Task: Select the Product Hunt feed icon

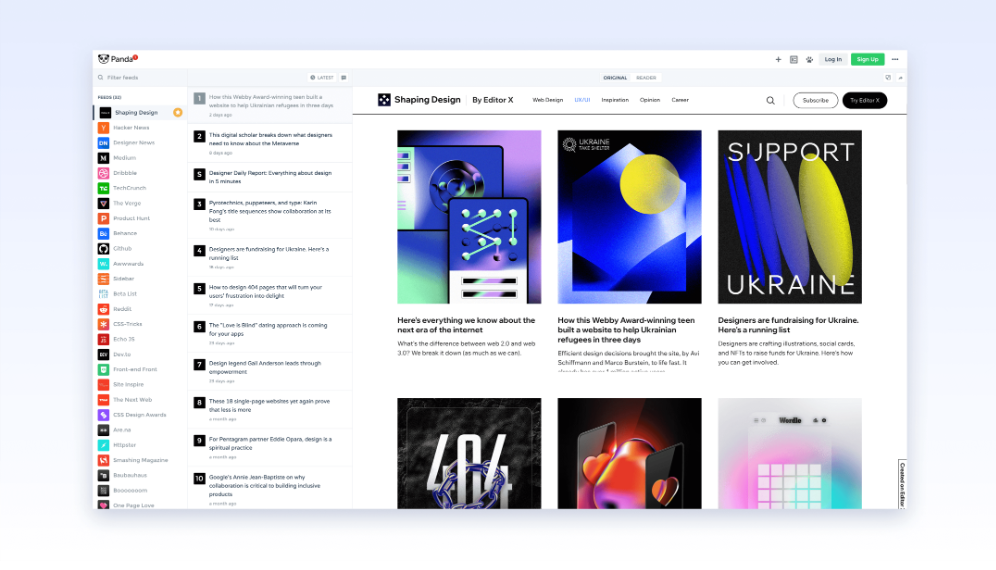Action: tap(104, 218)
